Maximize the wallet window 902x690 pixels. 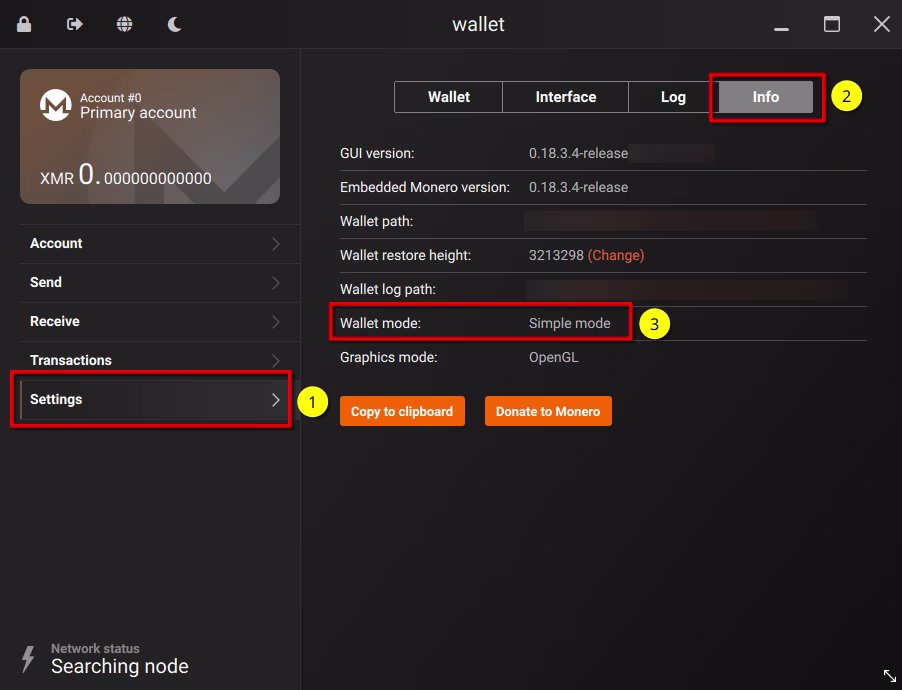831,24
